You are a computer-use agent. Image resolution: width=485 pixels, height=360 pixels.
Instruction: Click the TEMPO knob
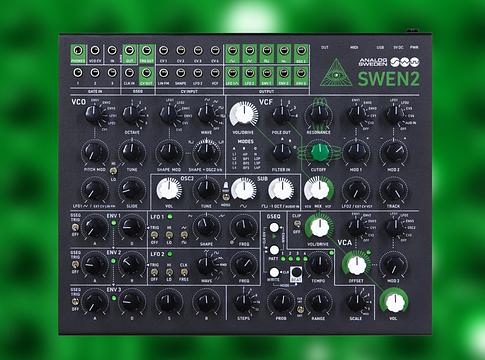[319, 264]
